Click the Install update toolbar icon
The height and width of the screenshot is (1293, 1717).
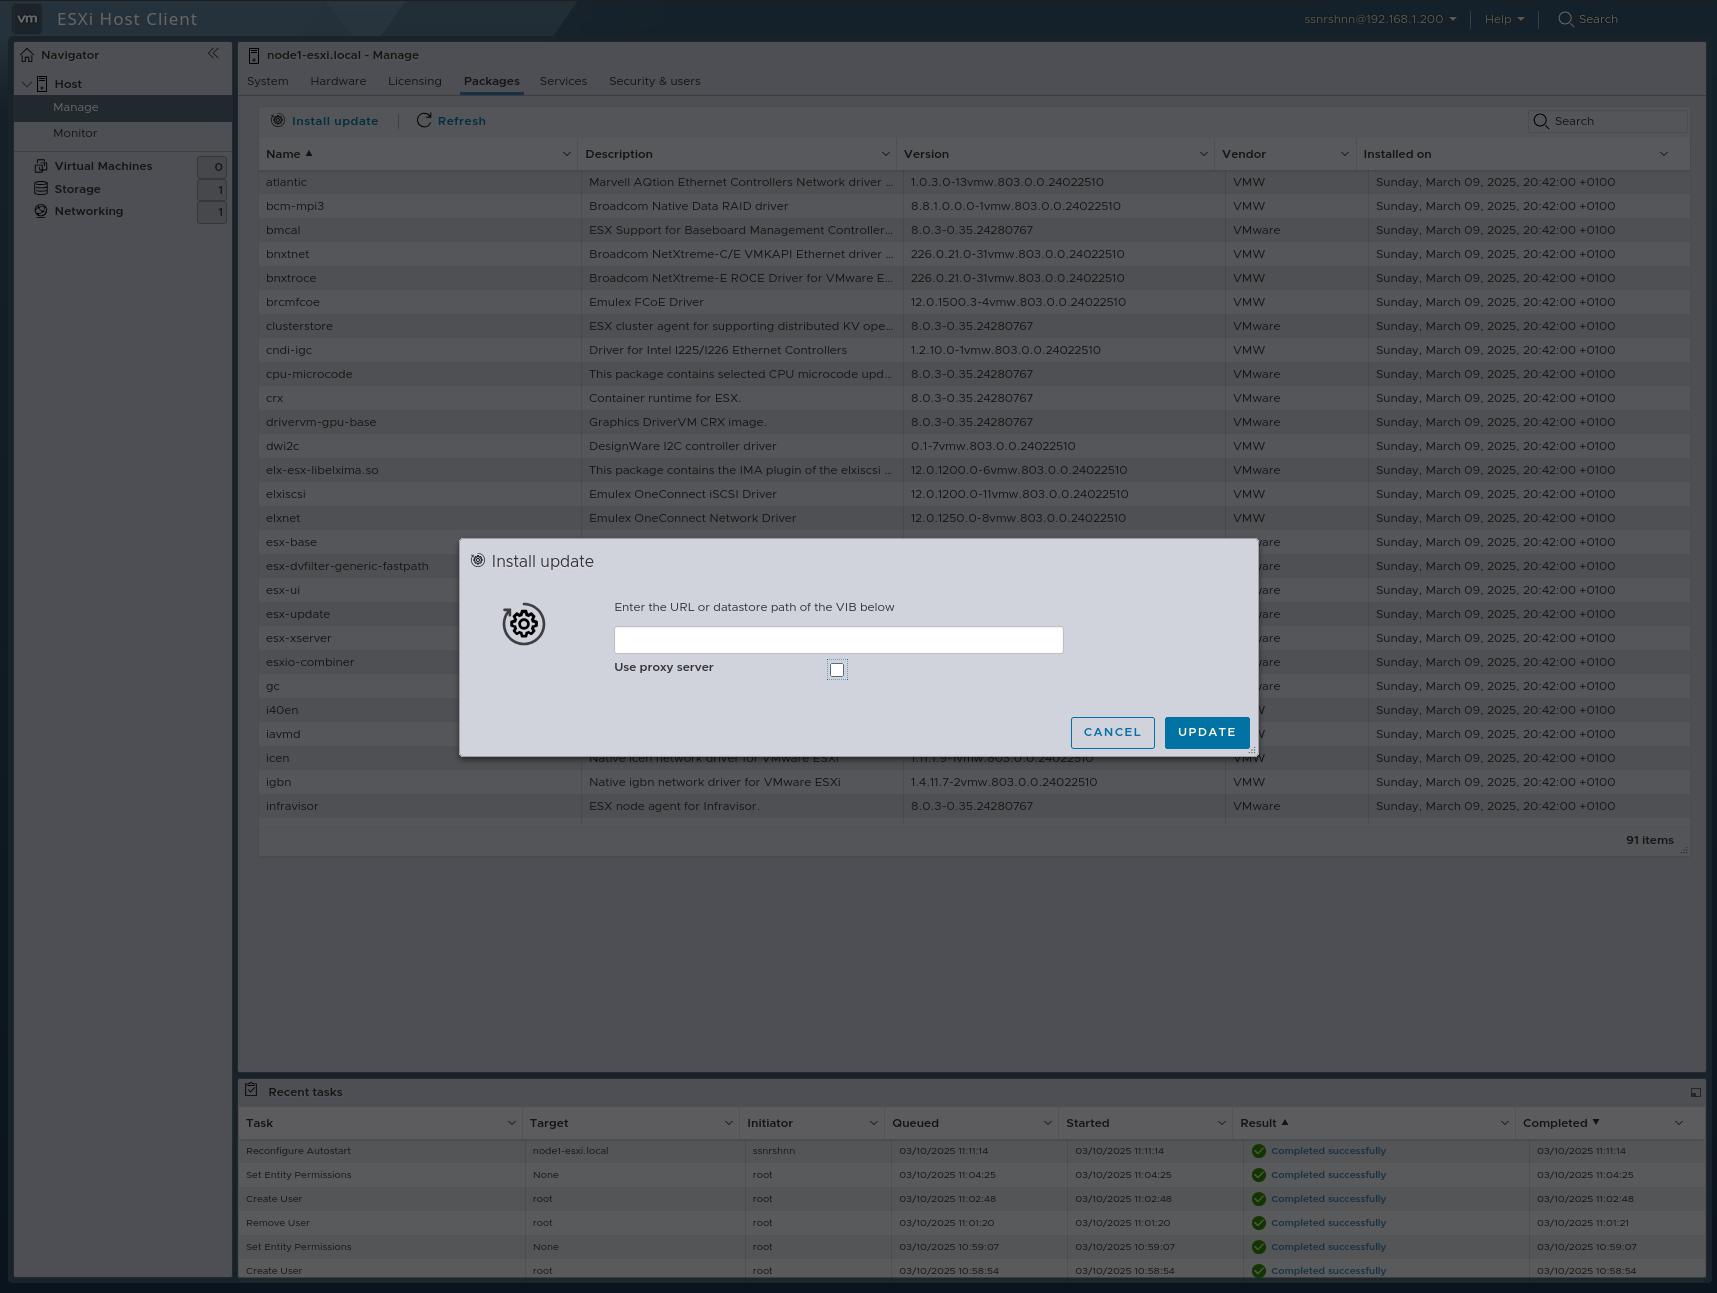pyautogui.click(x=277, y=120)
